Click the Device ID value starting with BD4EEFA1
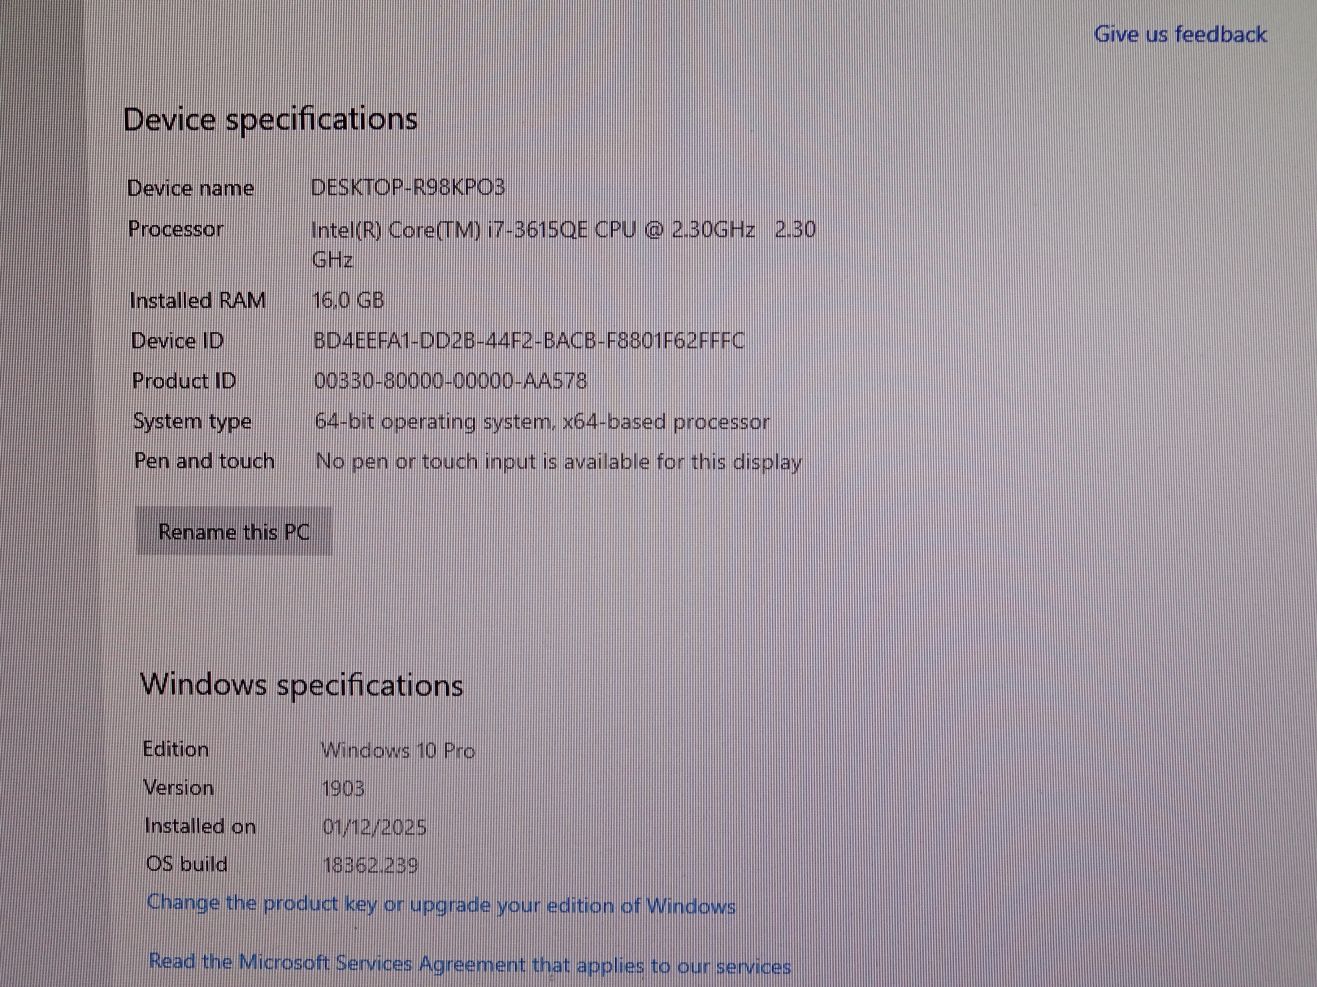Screen dimensions: 1317x987 (528, 341)
